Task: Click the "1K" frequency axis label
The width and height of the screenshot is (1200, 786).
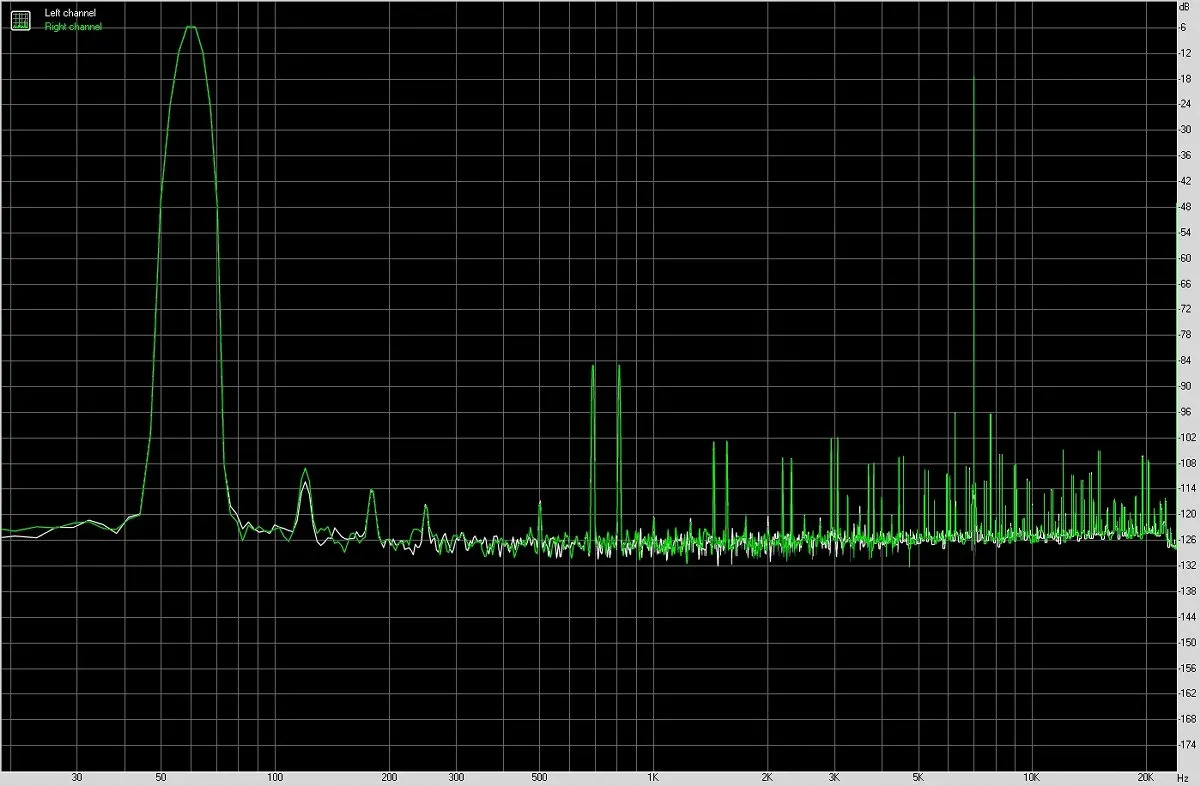Action: click(x=653, y=777)
